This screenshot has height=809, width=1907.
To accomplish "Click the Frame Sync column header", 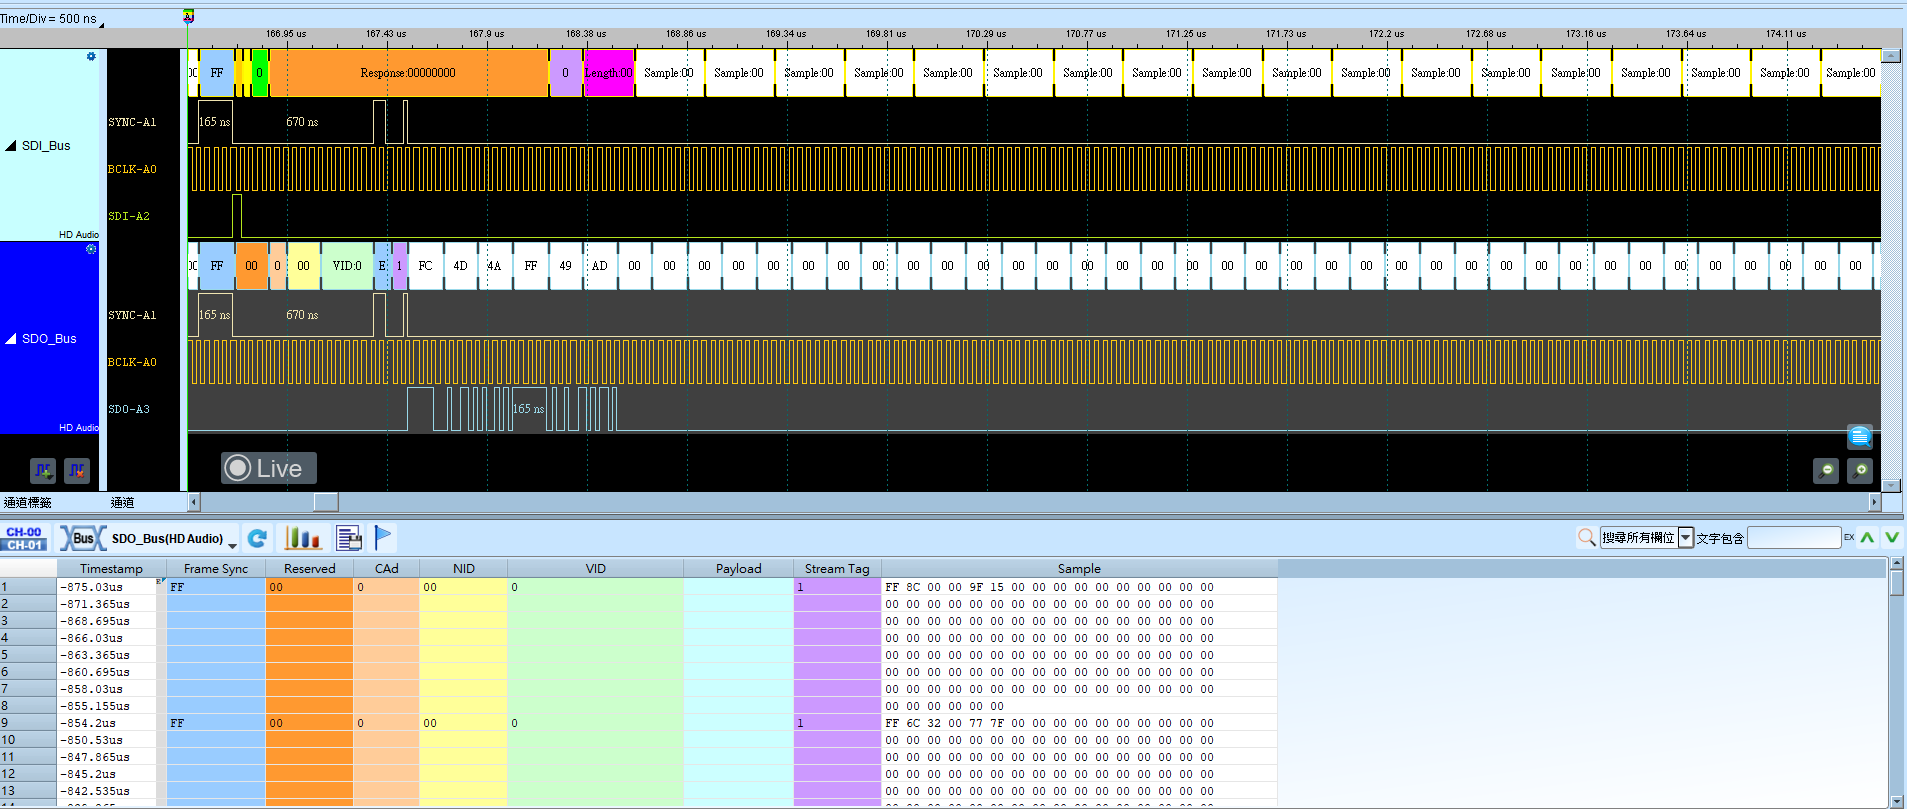I will click(216, 569).
